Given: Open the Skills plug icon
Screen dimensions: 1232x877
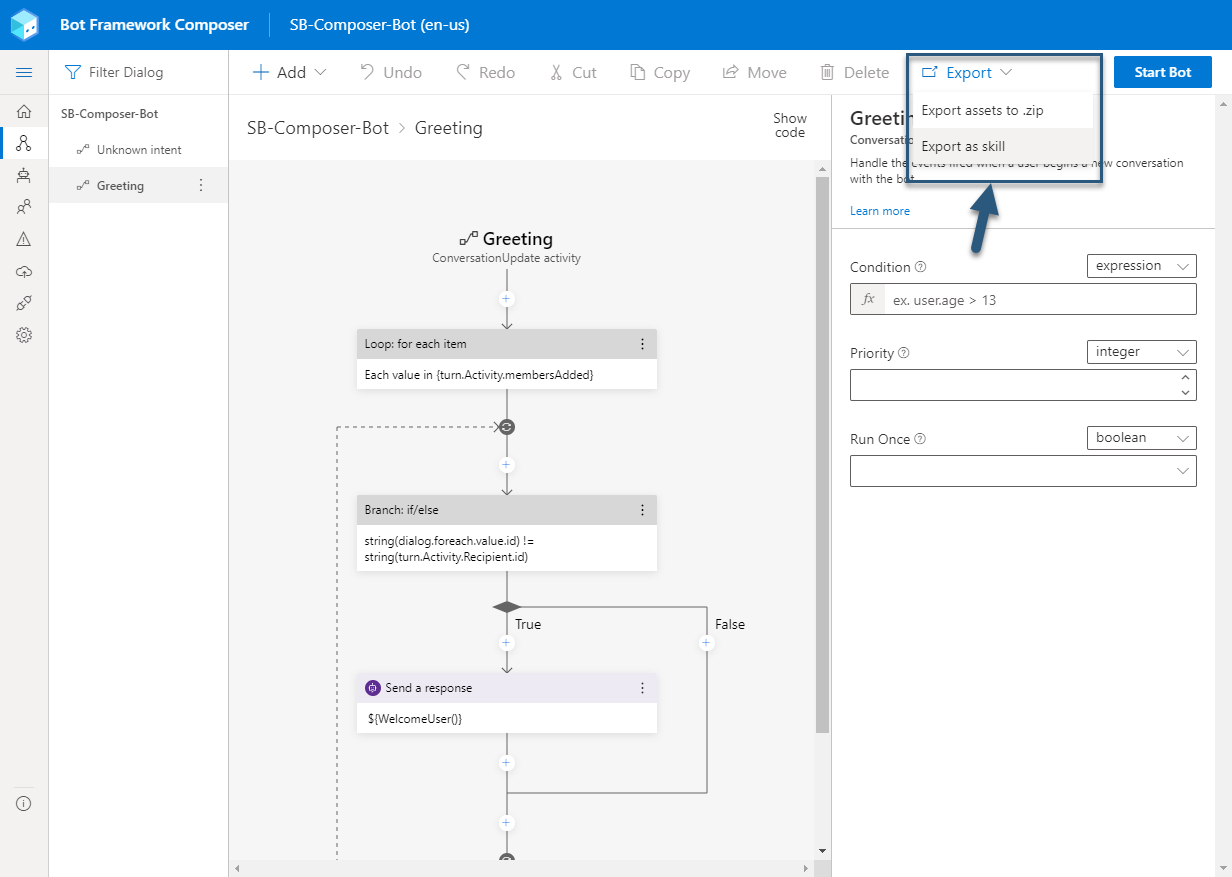Looking at the screenshot, I should [x=24, y=303].
